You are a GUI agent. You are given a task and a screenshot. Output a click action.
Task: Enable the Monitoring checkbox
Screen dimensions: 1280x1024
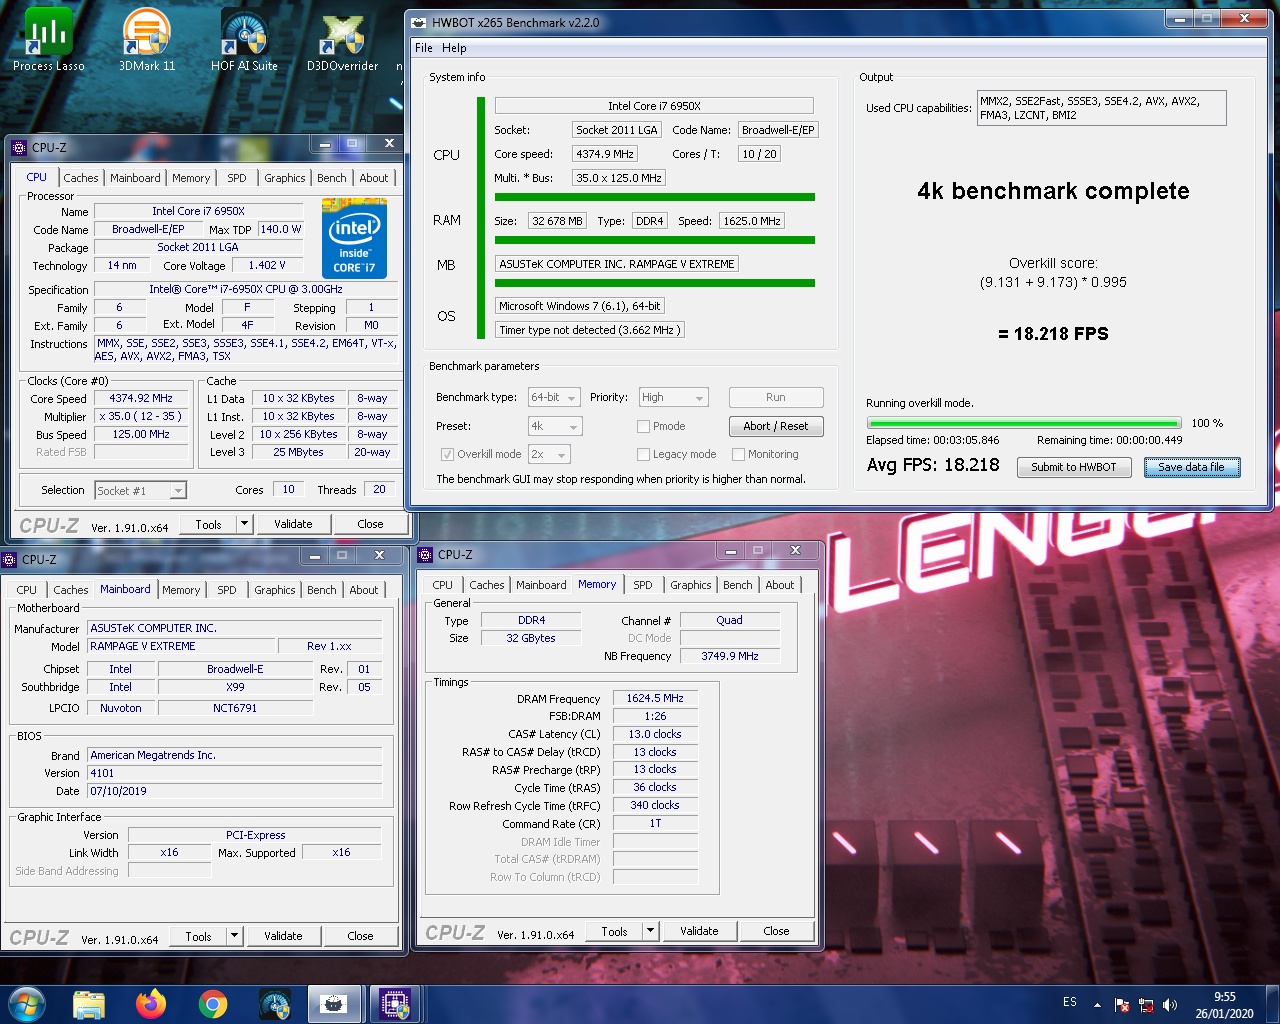738,454
